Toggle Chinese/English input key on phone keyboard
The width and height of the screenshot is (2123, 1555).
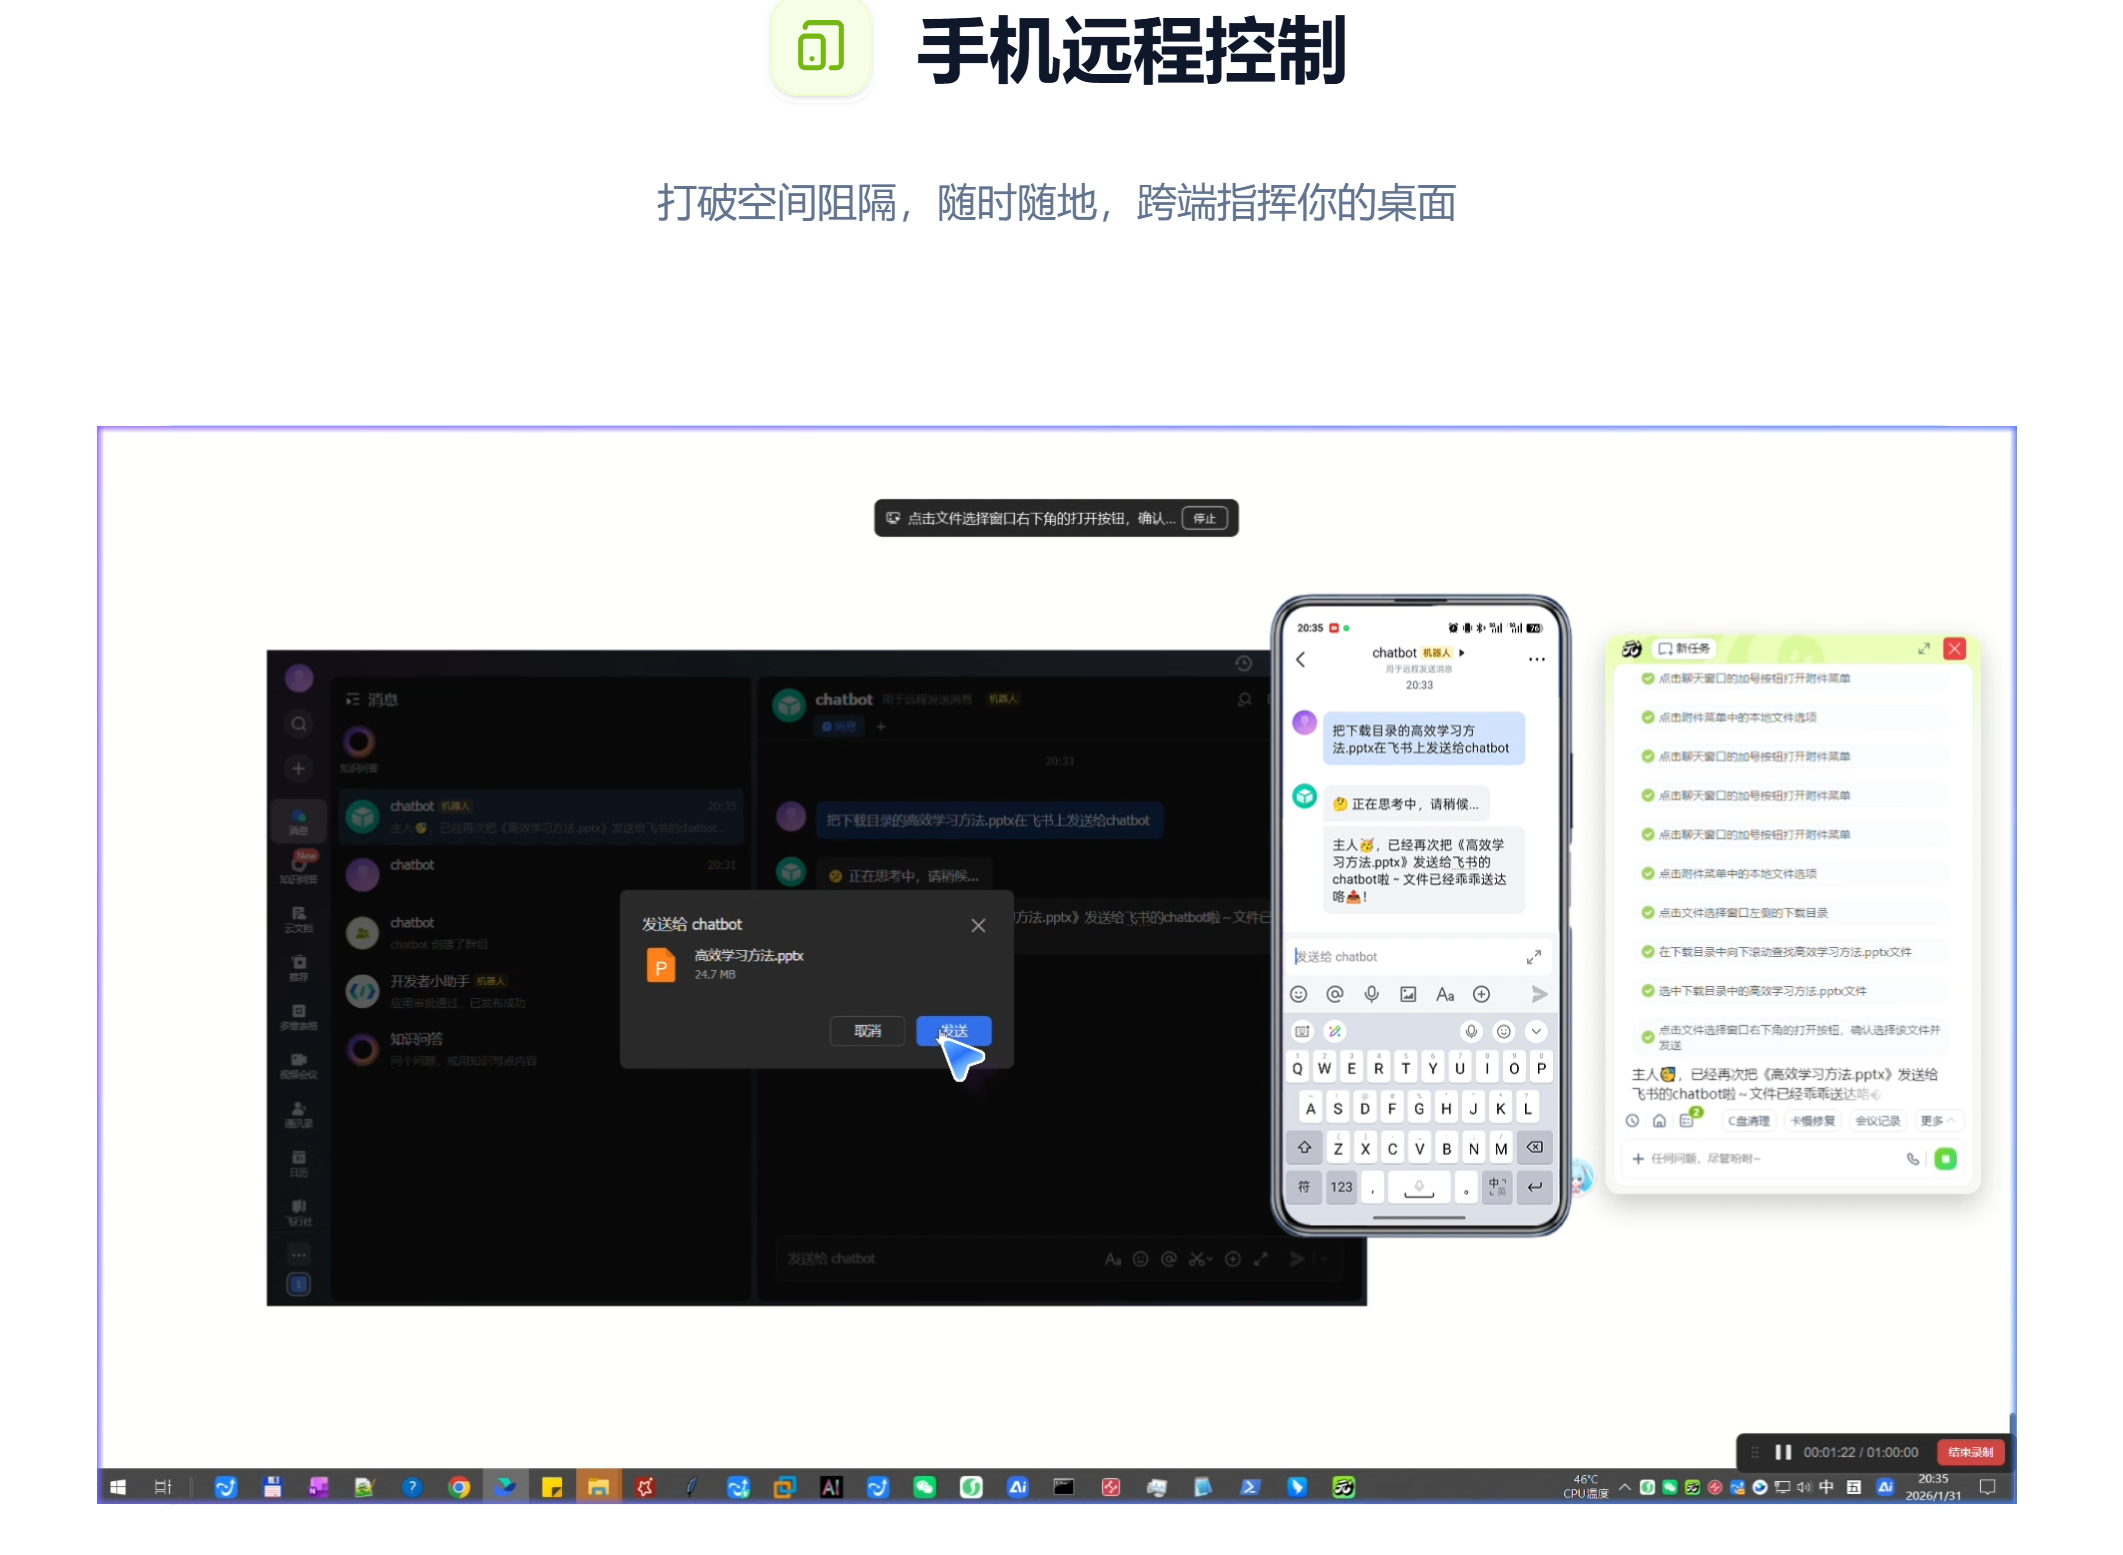coord(1497,1187)
